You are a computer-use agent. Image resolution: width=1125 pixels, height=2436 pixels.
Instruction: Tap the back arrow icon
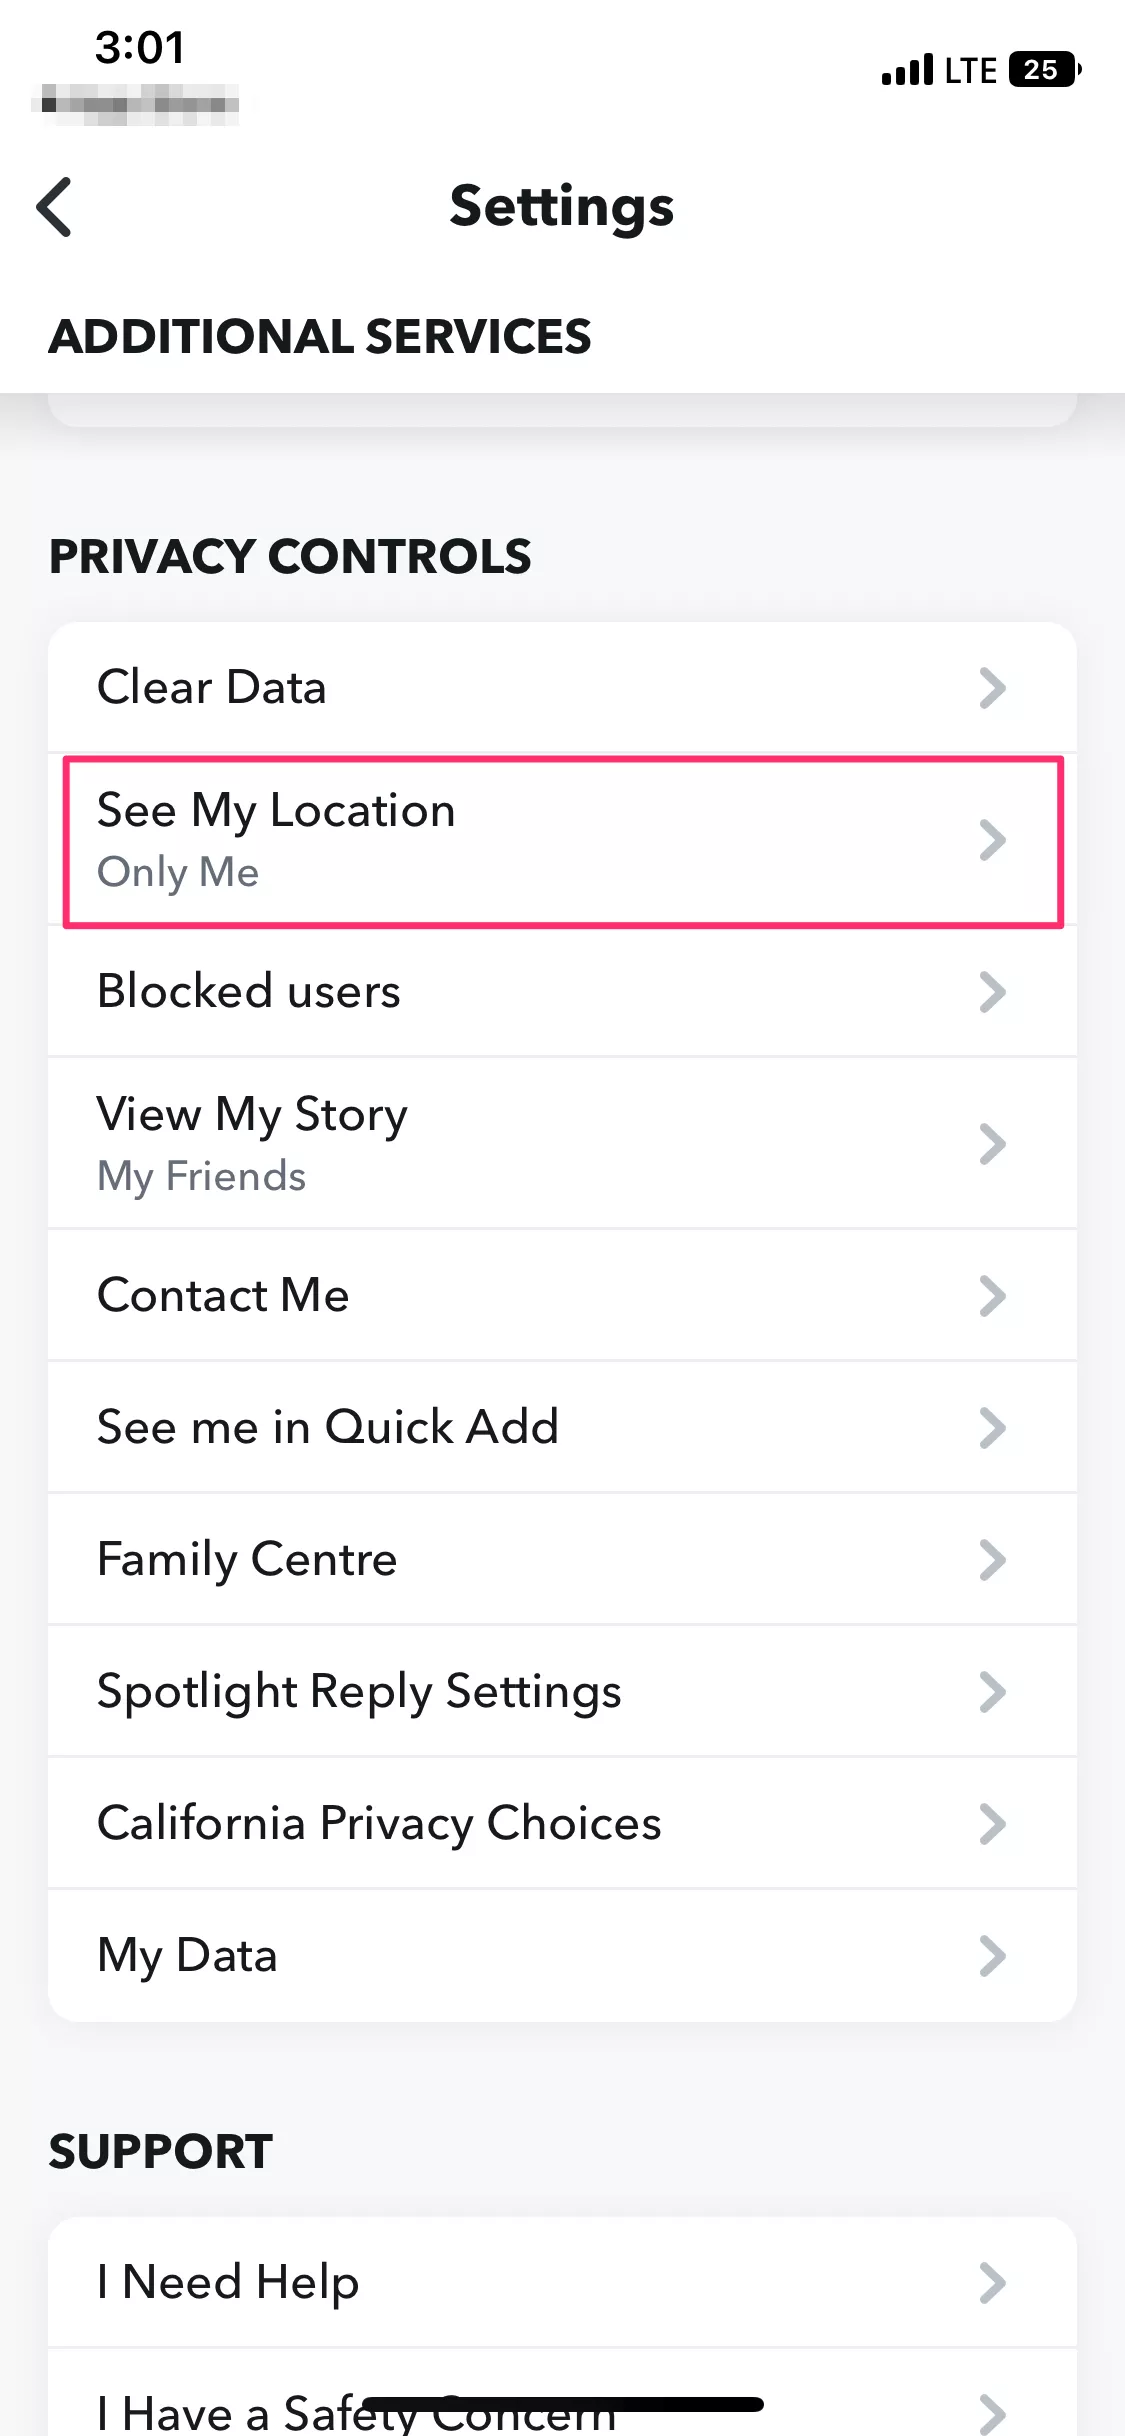click(x=54, y=207)
